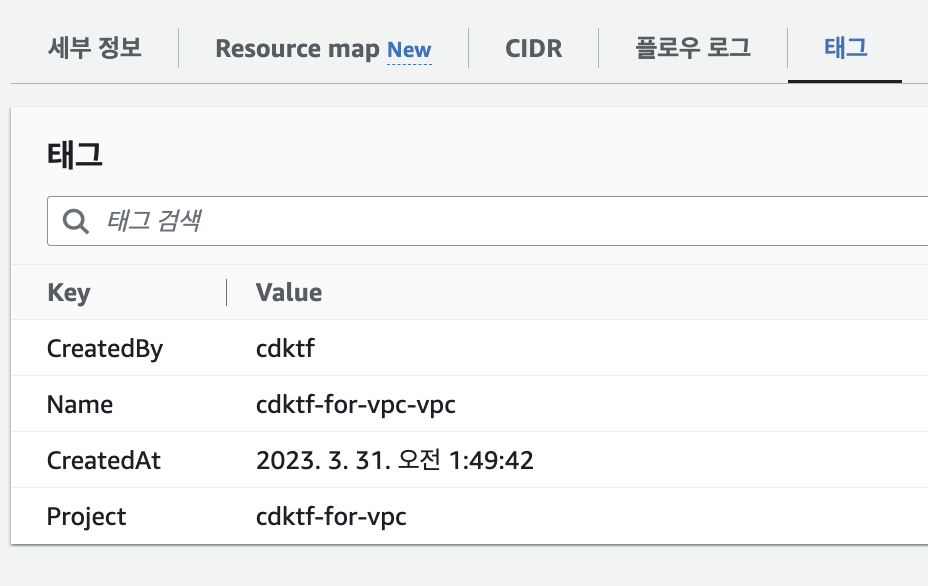This screenshot has width=928, height=586.
Task: Click the column divider between Key and Value
Action: [227, 292]
